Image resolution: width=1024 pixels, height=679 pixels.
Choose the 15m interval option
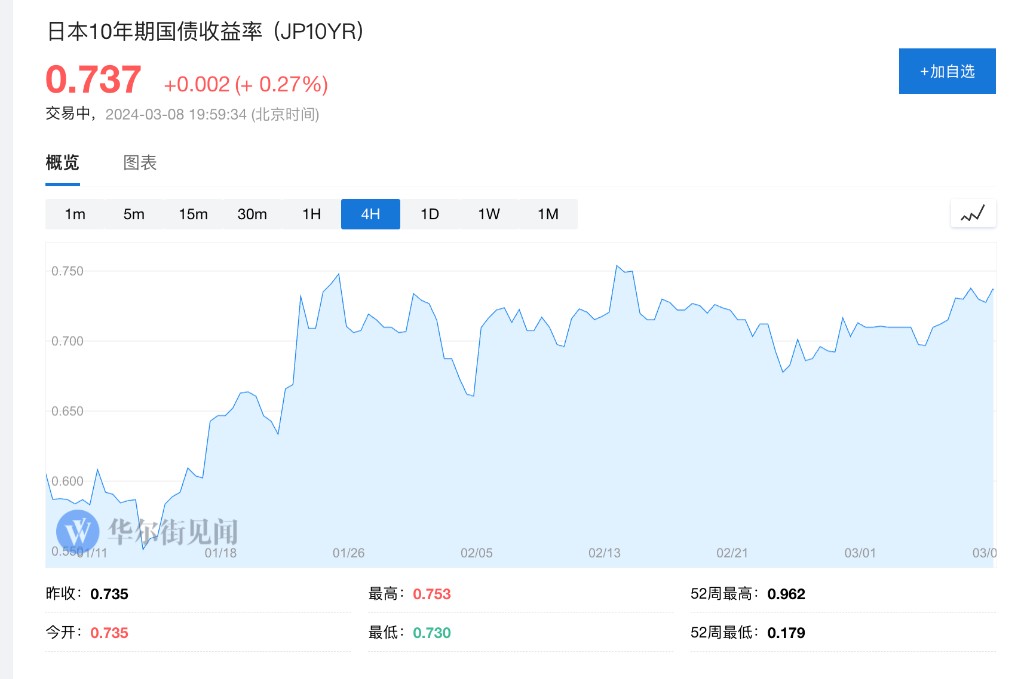click(193, 214)
